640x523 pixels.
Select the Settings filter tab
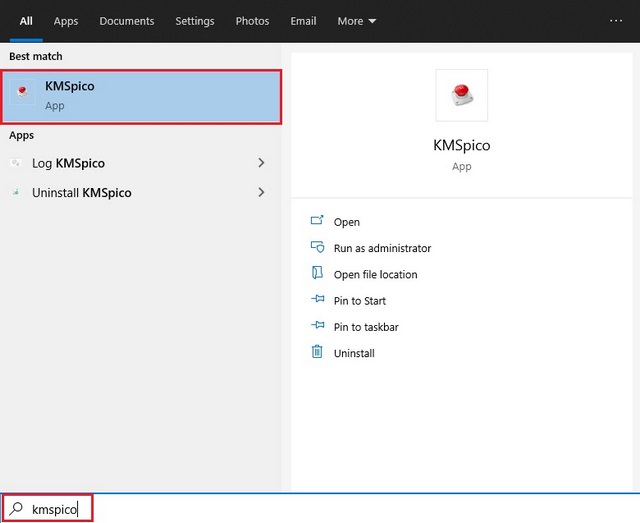coord(195,21)
